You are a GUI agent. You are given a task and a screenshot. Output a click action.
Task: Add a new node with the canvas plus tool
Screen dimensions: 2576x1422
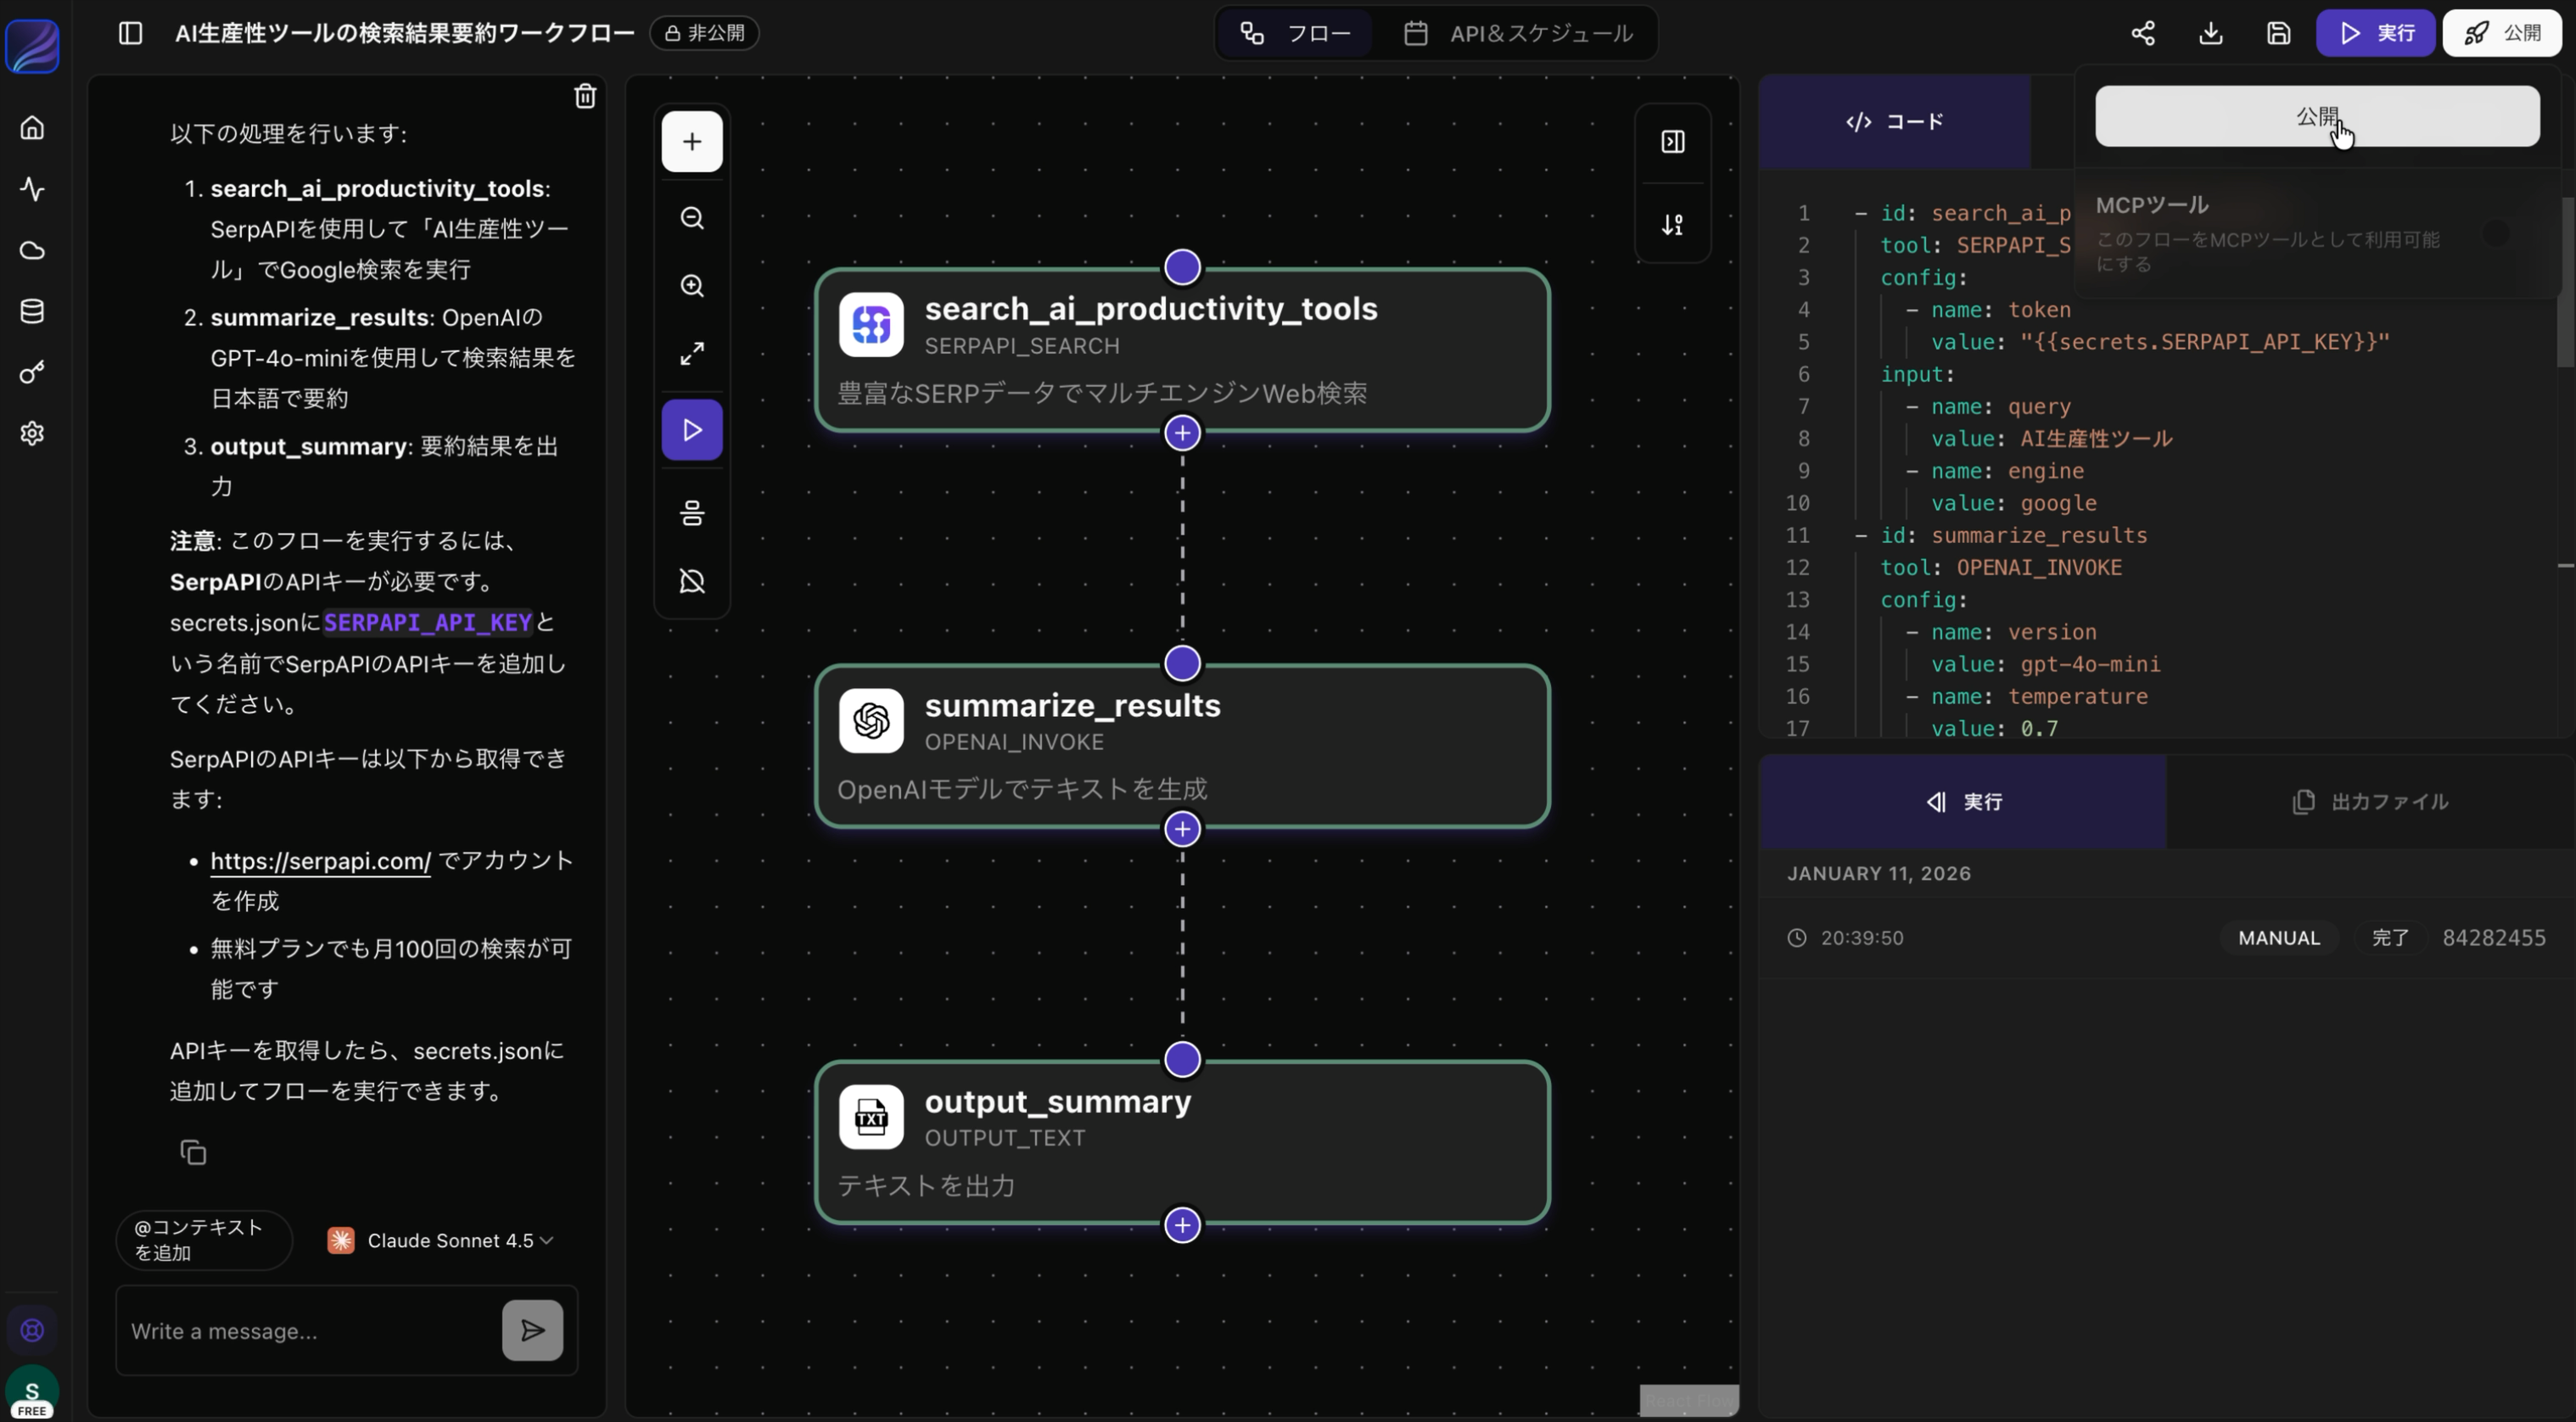692,141
